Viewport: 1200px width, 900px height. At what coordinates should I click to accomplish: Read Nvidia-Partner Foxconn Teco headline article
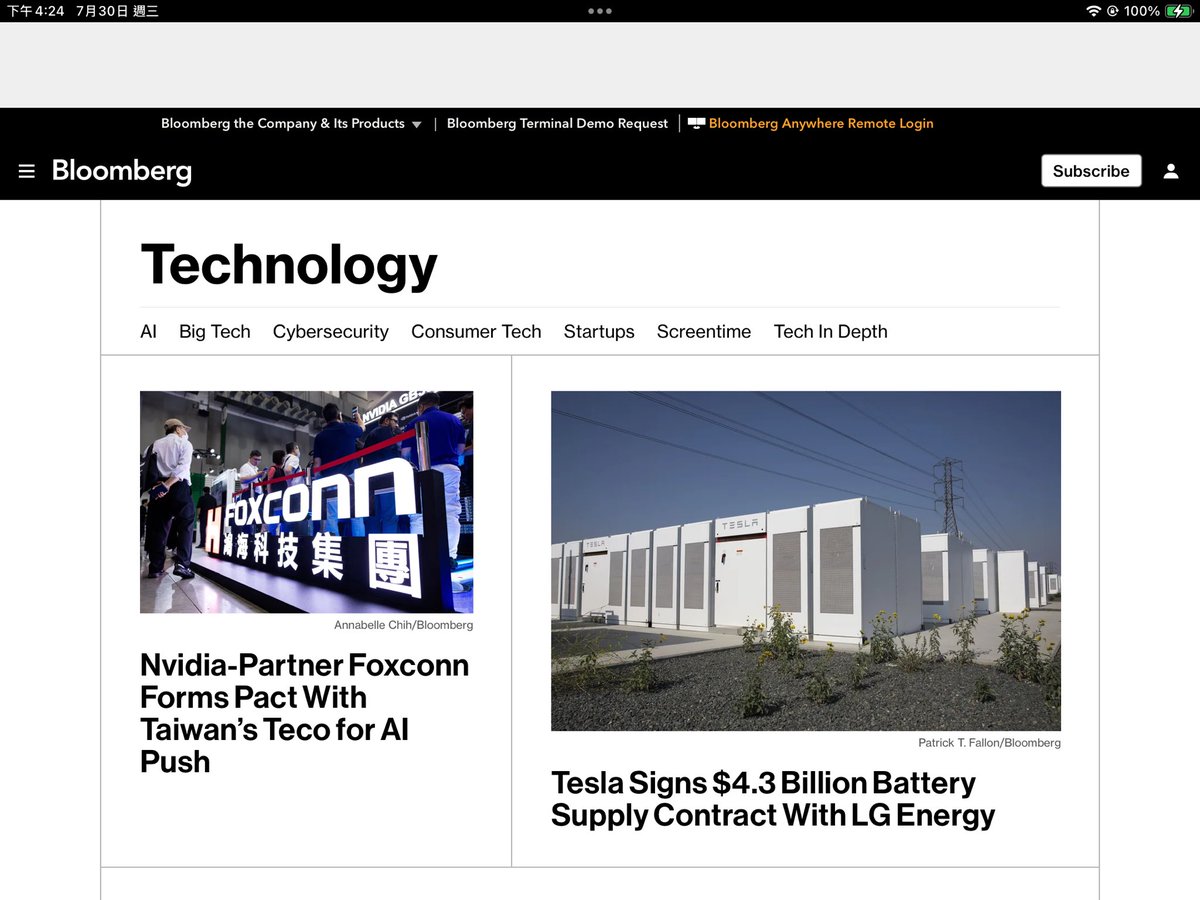(305, 713)
